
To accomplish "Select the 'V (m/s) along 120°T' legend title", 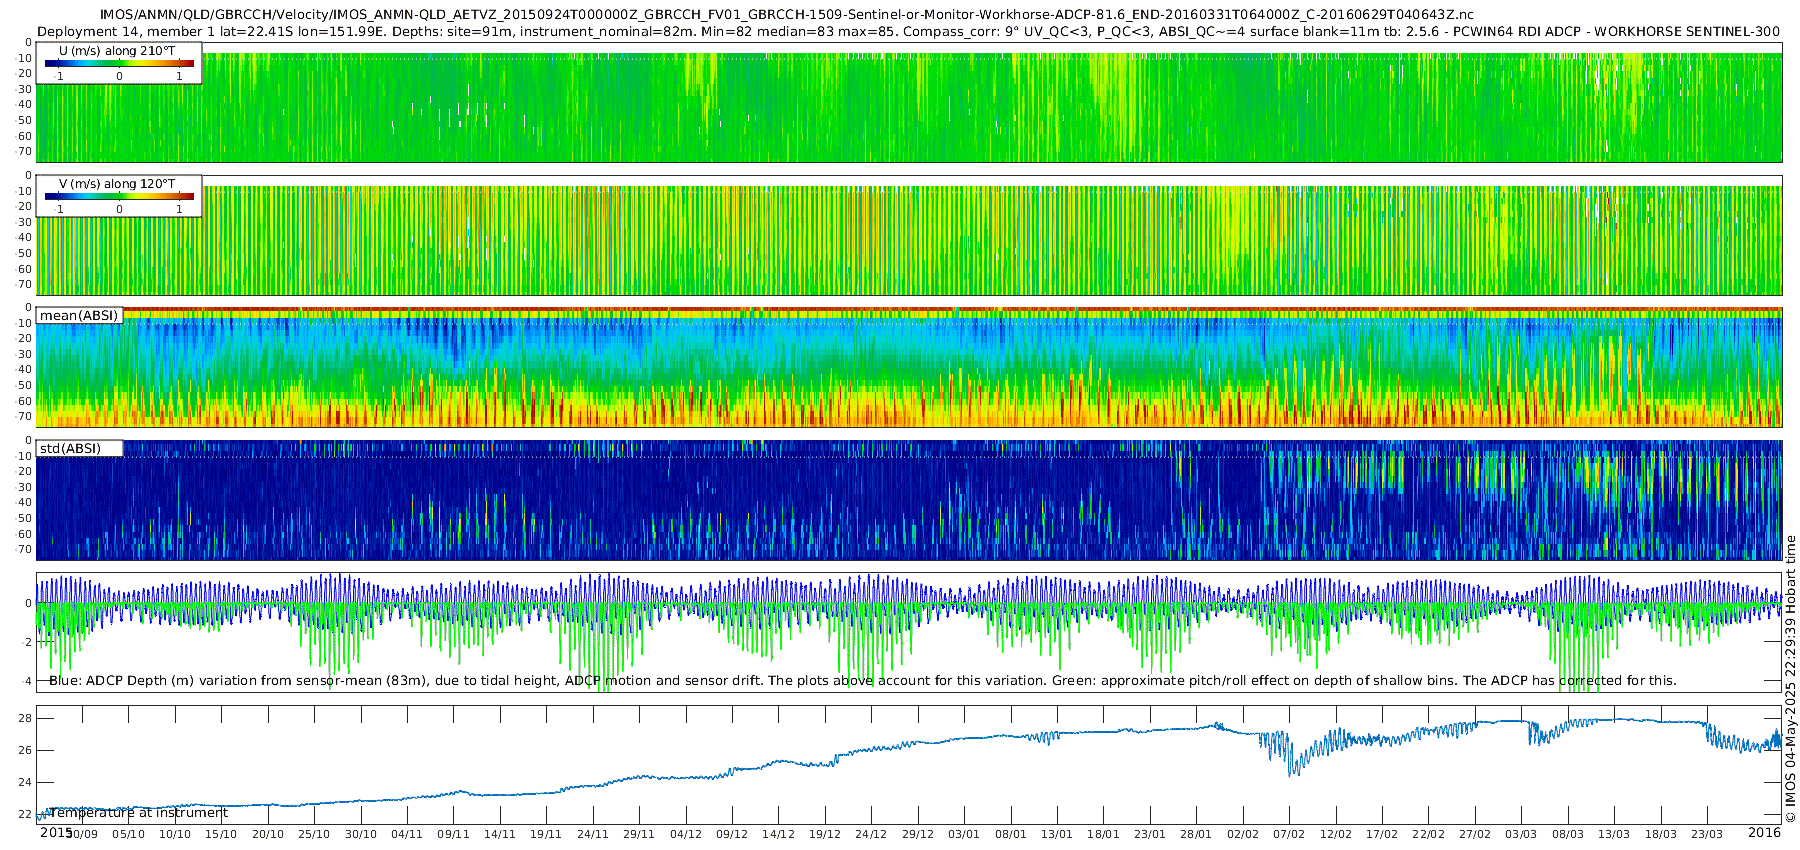I will point(117,183).
